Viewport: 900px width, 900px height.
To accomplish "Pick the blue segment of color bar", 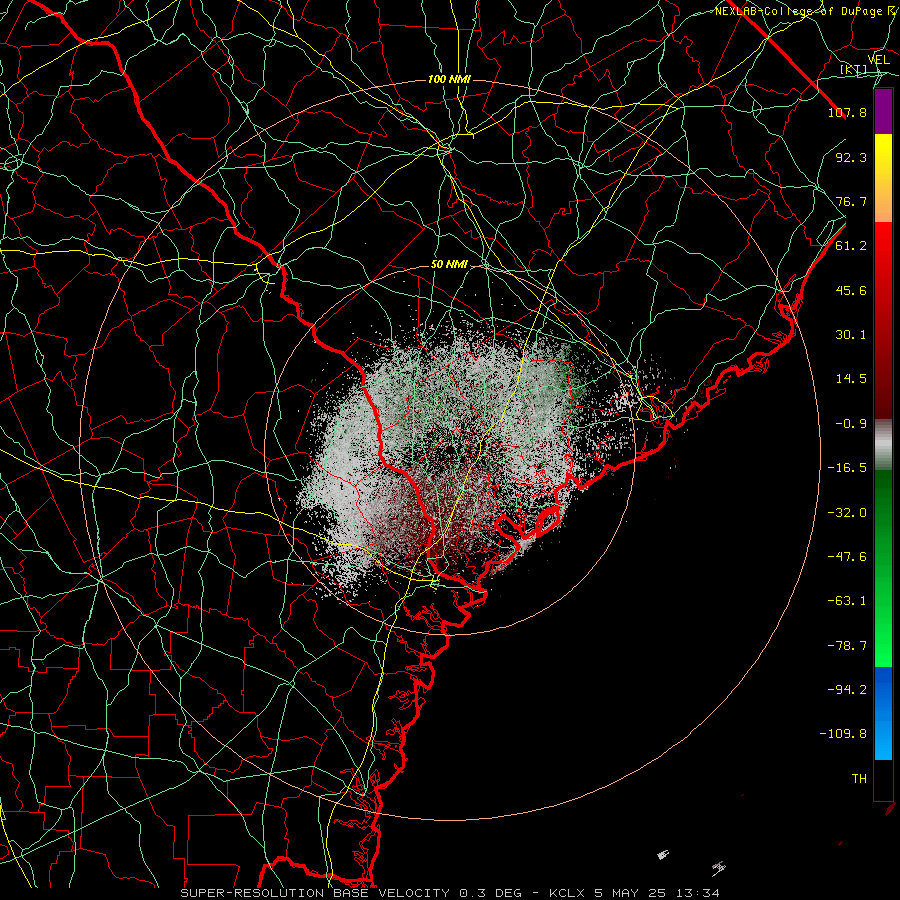I will point(883,713).
